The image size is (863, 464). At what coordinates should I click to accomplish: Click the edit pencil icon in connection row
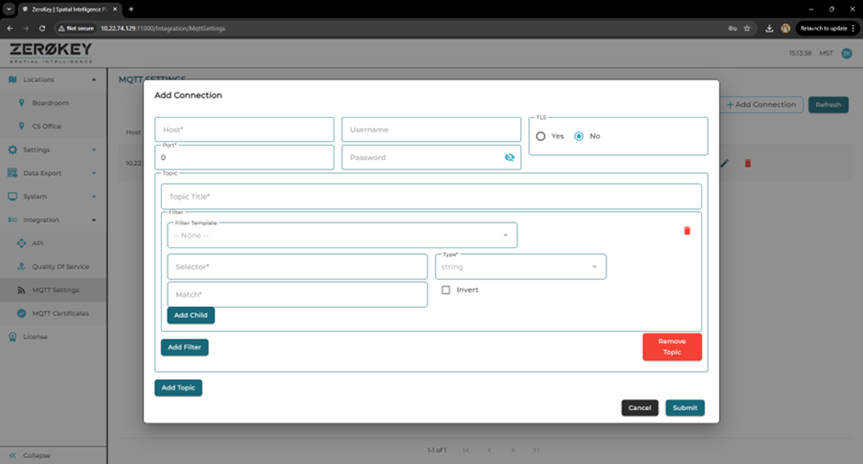(724, 163)
